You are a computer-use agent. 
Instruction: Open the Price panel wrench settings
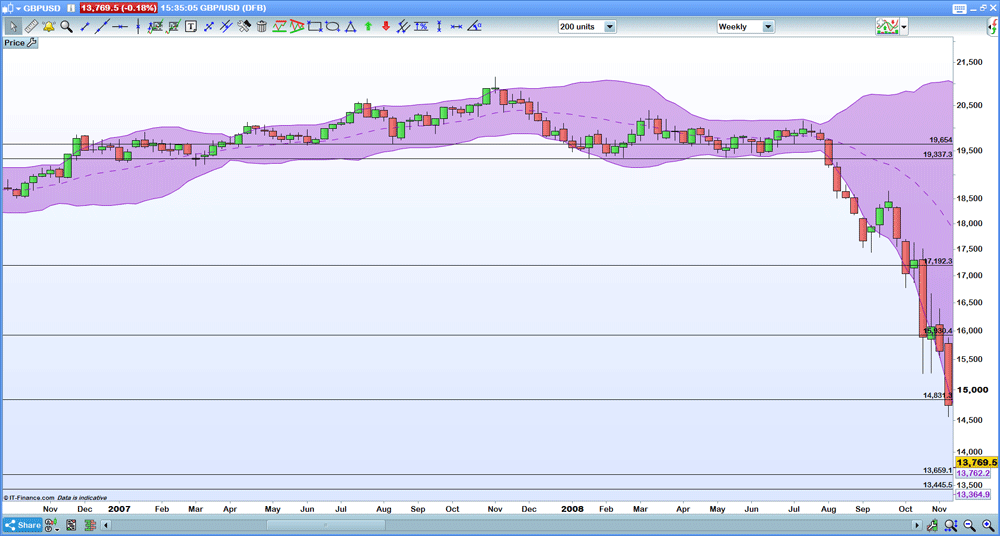click(x=32, y=43)
